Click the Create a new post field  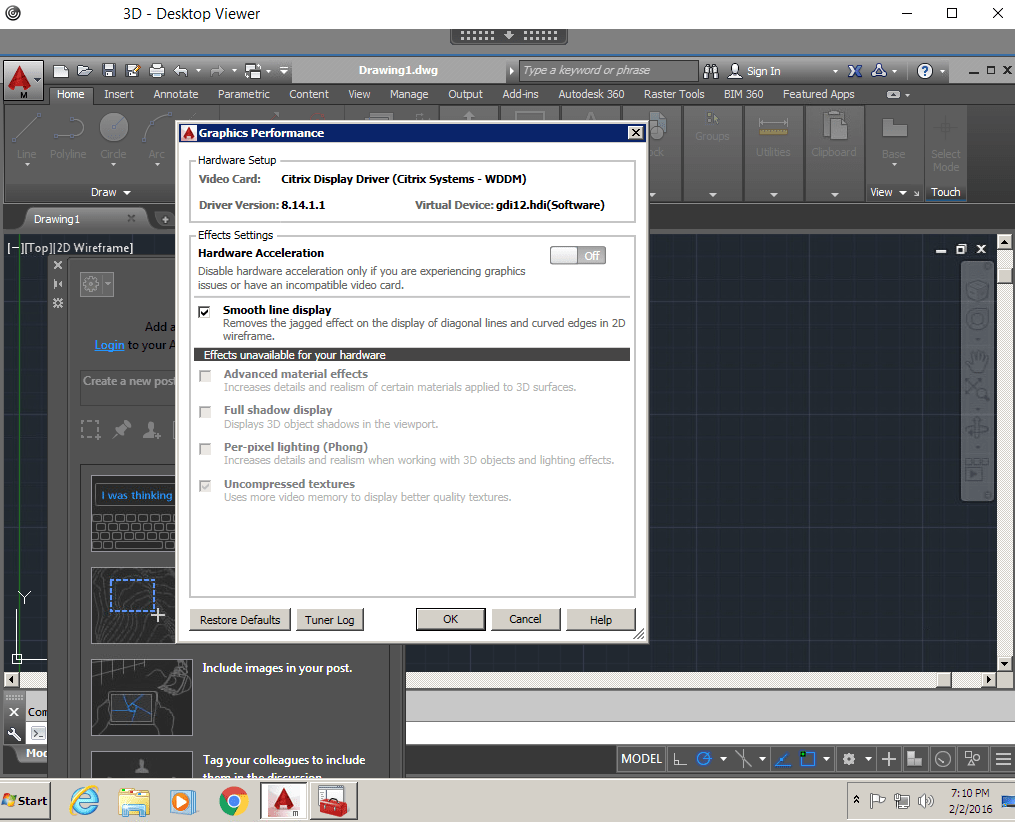click(x=128, y=388)
